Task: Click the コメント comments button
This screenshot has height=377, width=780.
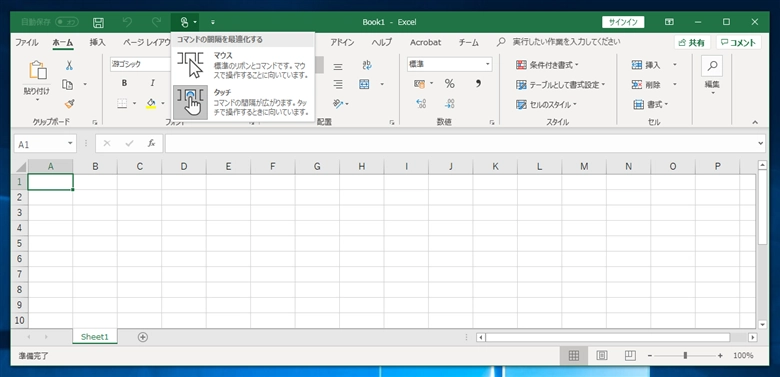Action: (x=739, y=43)
